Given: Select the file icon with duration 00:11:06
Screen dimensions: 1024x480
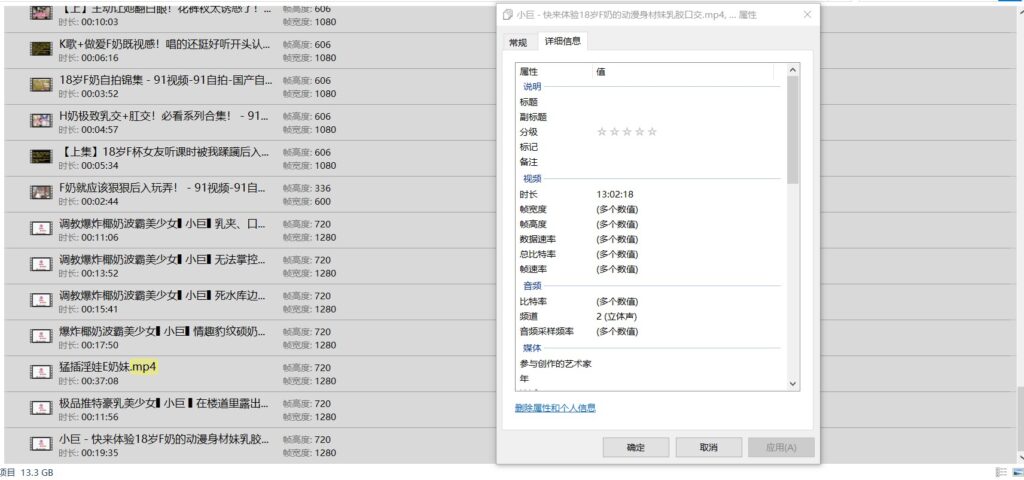Looking at the screenshot, I should point(41,229).
